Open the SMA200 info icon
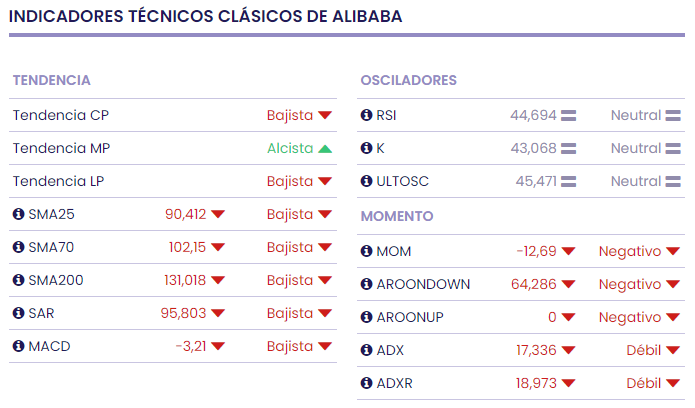This screenshot has height=408, width=695. point(18,280)
